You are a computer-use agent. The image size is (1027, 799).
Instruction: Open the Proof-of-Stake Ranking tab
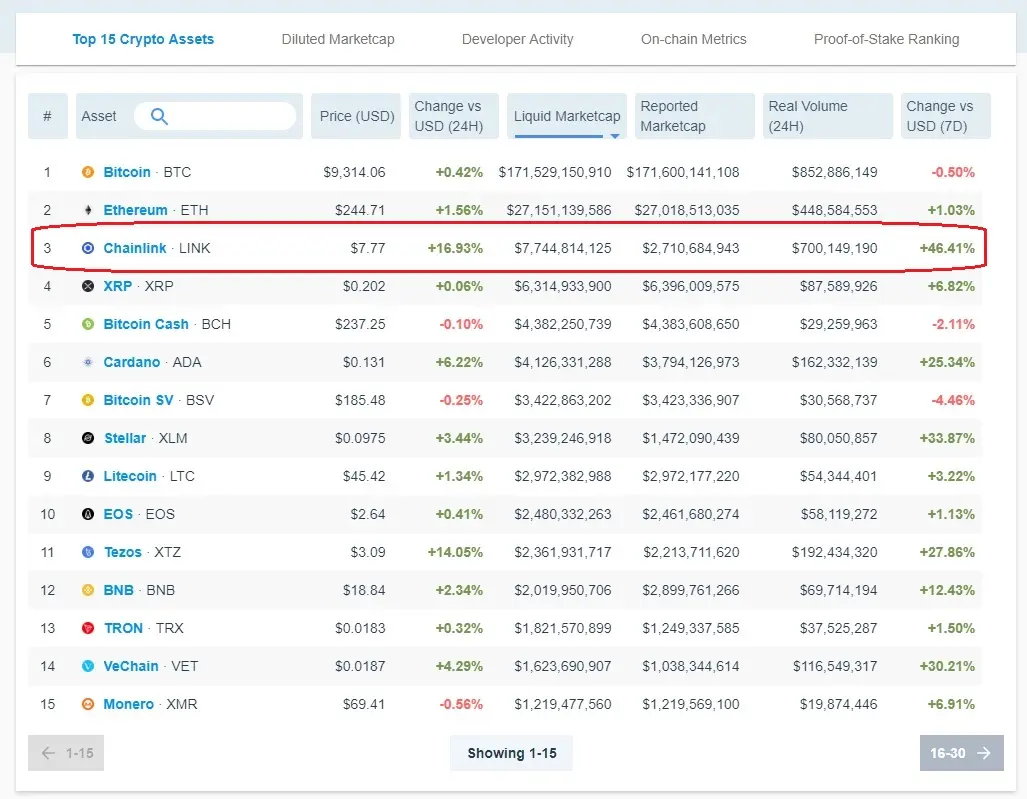pyautogui.click(x=886, y=39)
